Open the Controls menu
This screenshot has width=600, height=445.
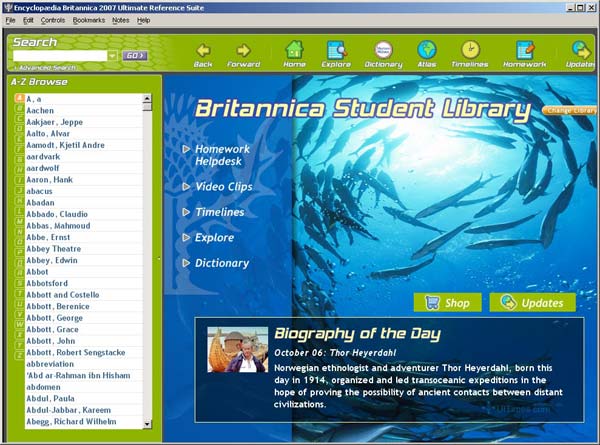pos(53,20)
